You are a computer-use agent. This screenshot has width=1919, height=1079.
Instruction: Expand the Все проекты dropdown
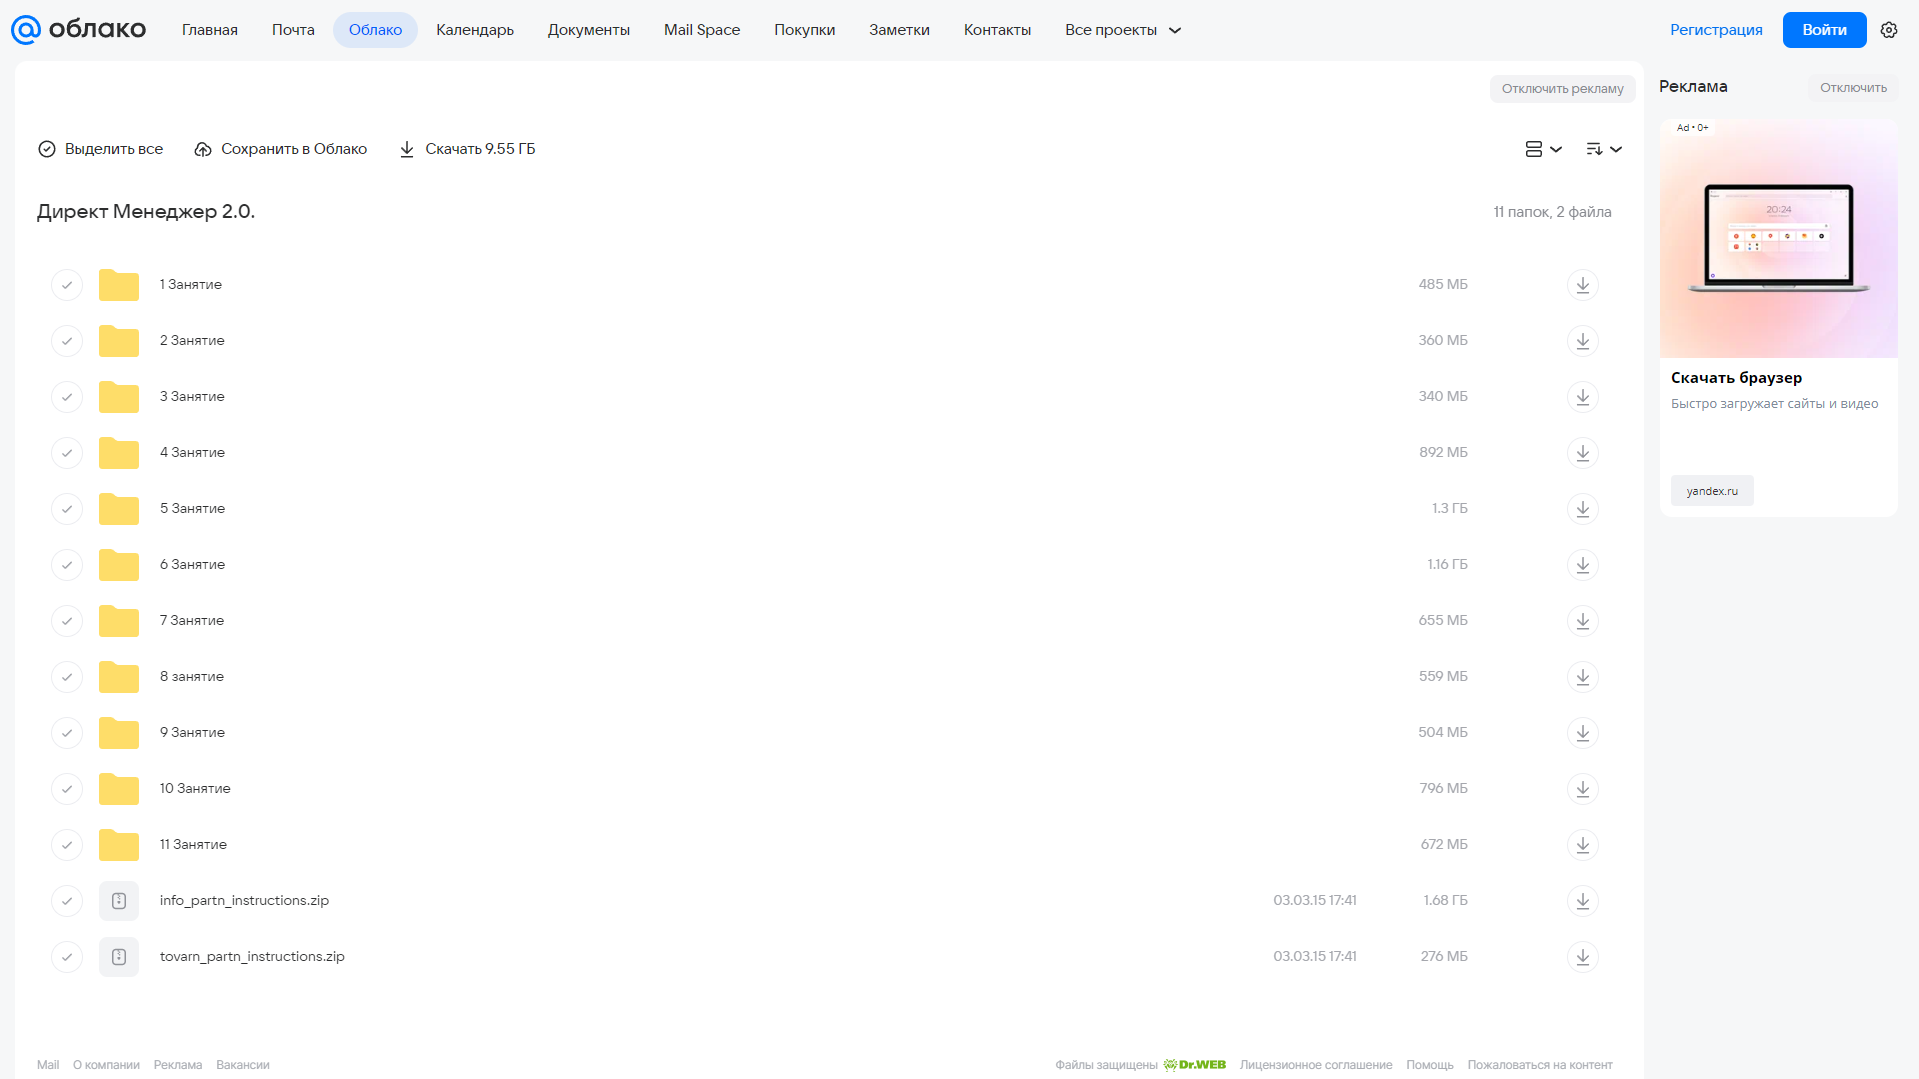[1123, 30]
